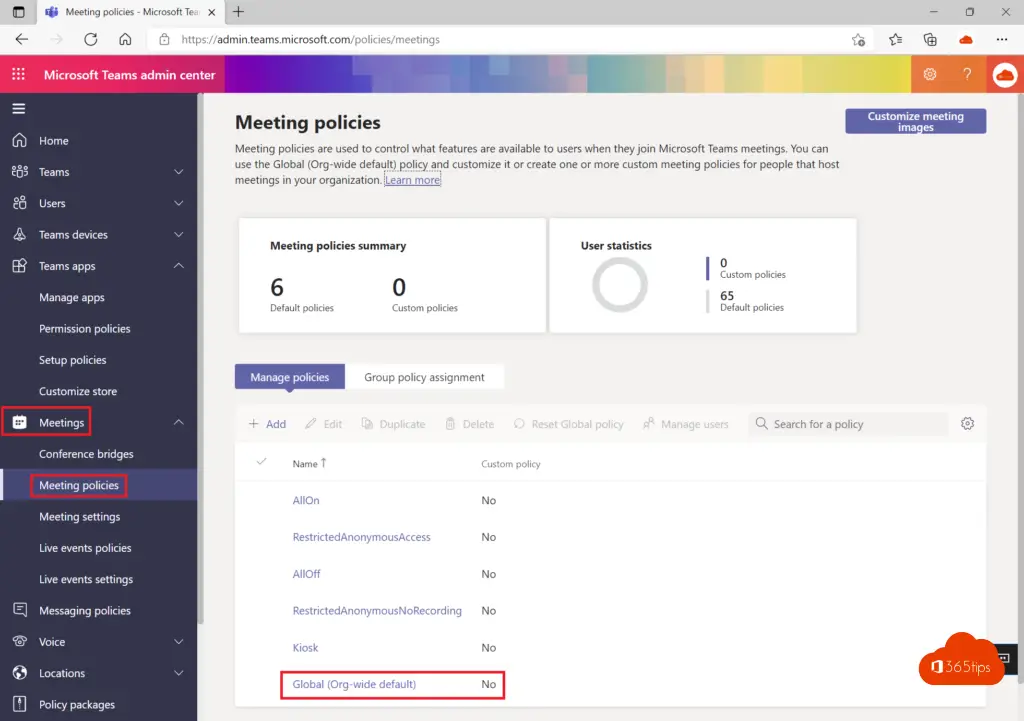The image size is (1024, 721).
Task: Expand the Teams menu chevron
Action: (179, 172)
